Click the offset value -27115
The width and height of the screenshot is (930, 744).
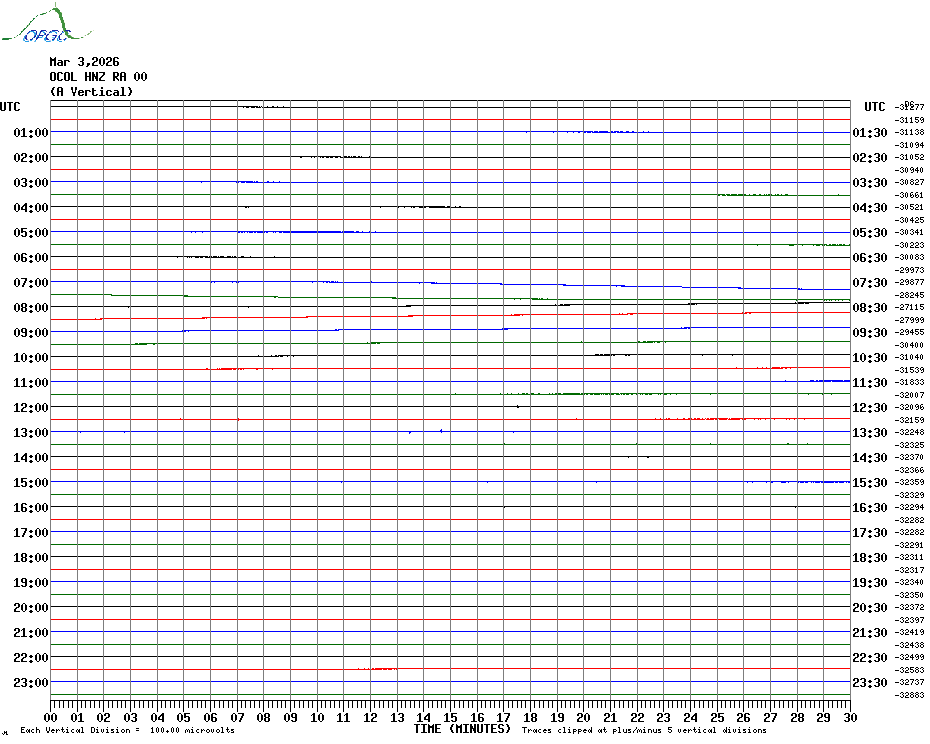pos(910,307)
